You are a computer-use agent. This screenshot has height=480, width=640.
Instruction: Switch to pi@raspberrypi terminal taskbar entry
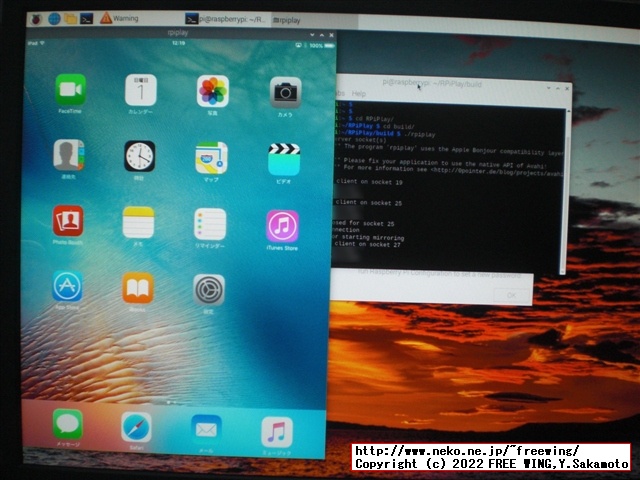pos(226,19)
